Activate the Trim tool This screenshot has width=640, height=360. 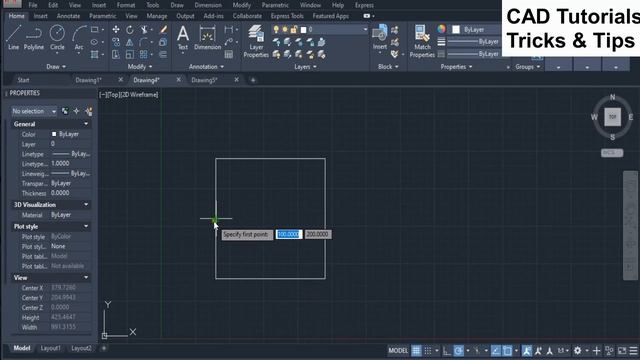coord(144,29)
